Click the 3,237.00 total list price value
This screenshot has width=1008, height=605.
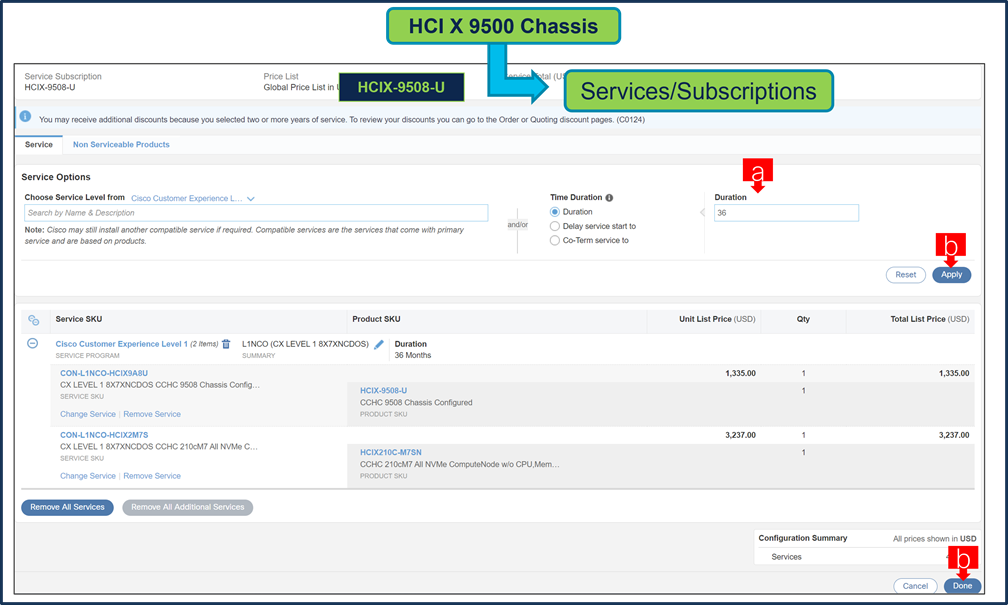click(x=954, y=435)
